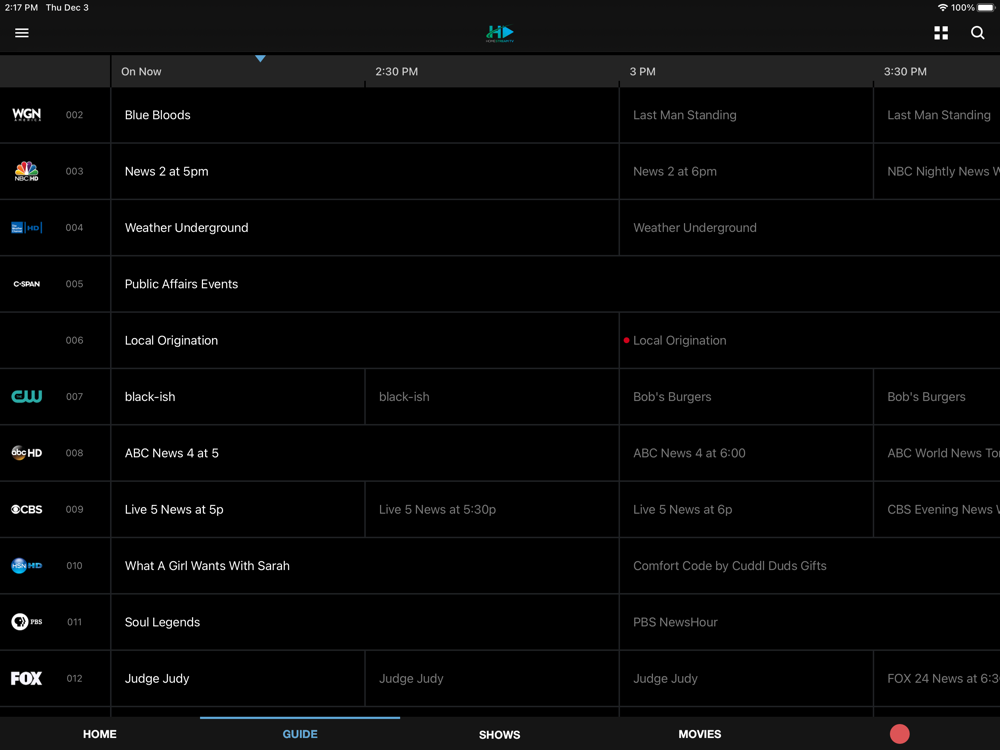Go to the HOME tab

coord(99,734)
